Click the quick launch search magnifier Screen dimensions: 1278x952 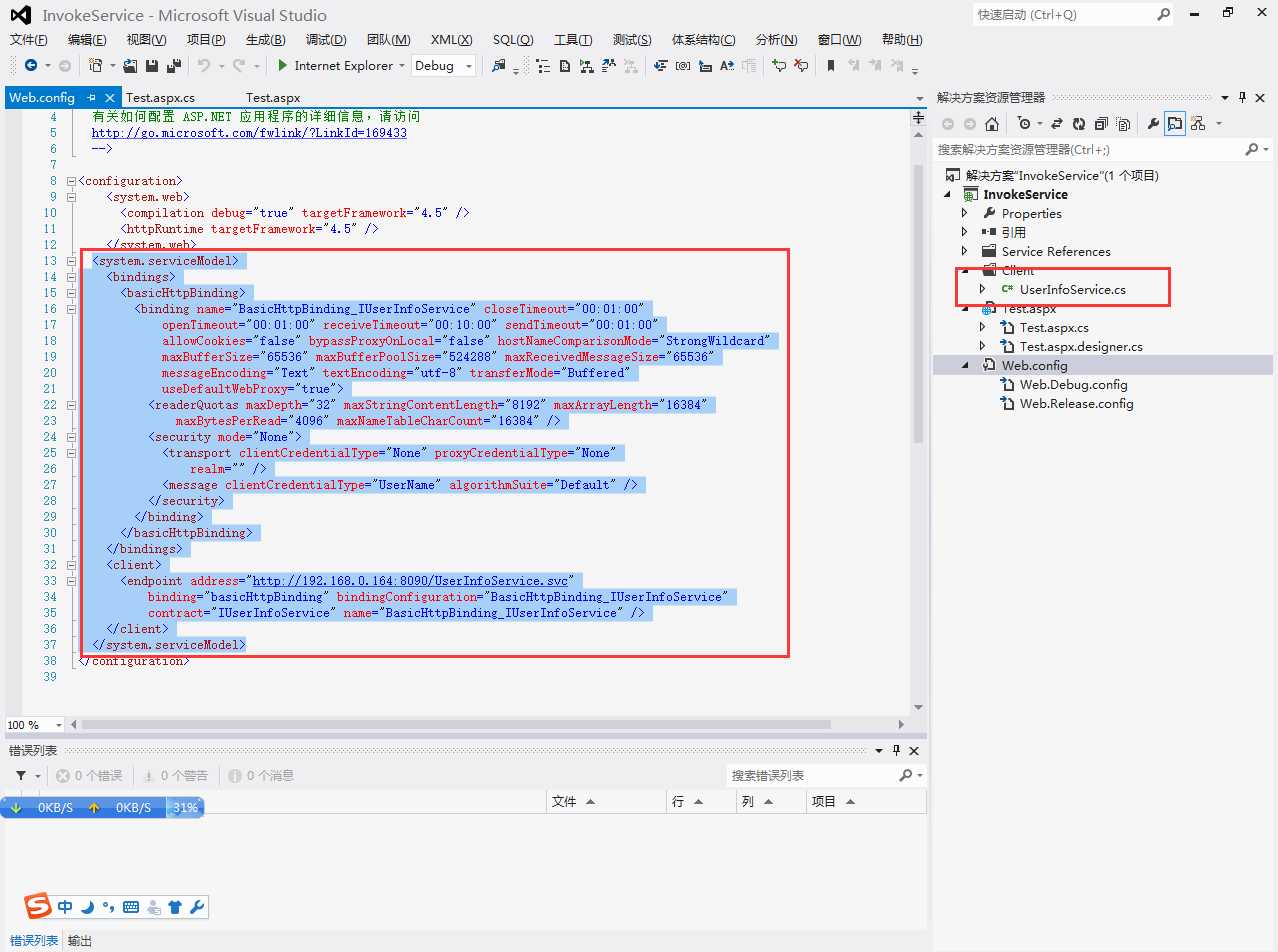click(x=1163, y=15)
